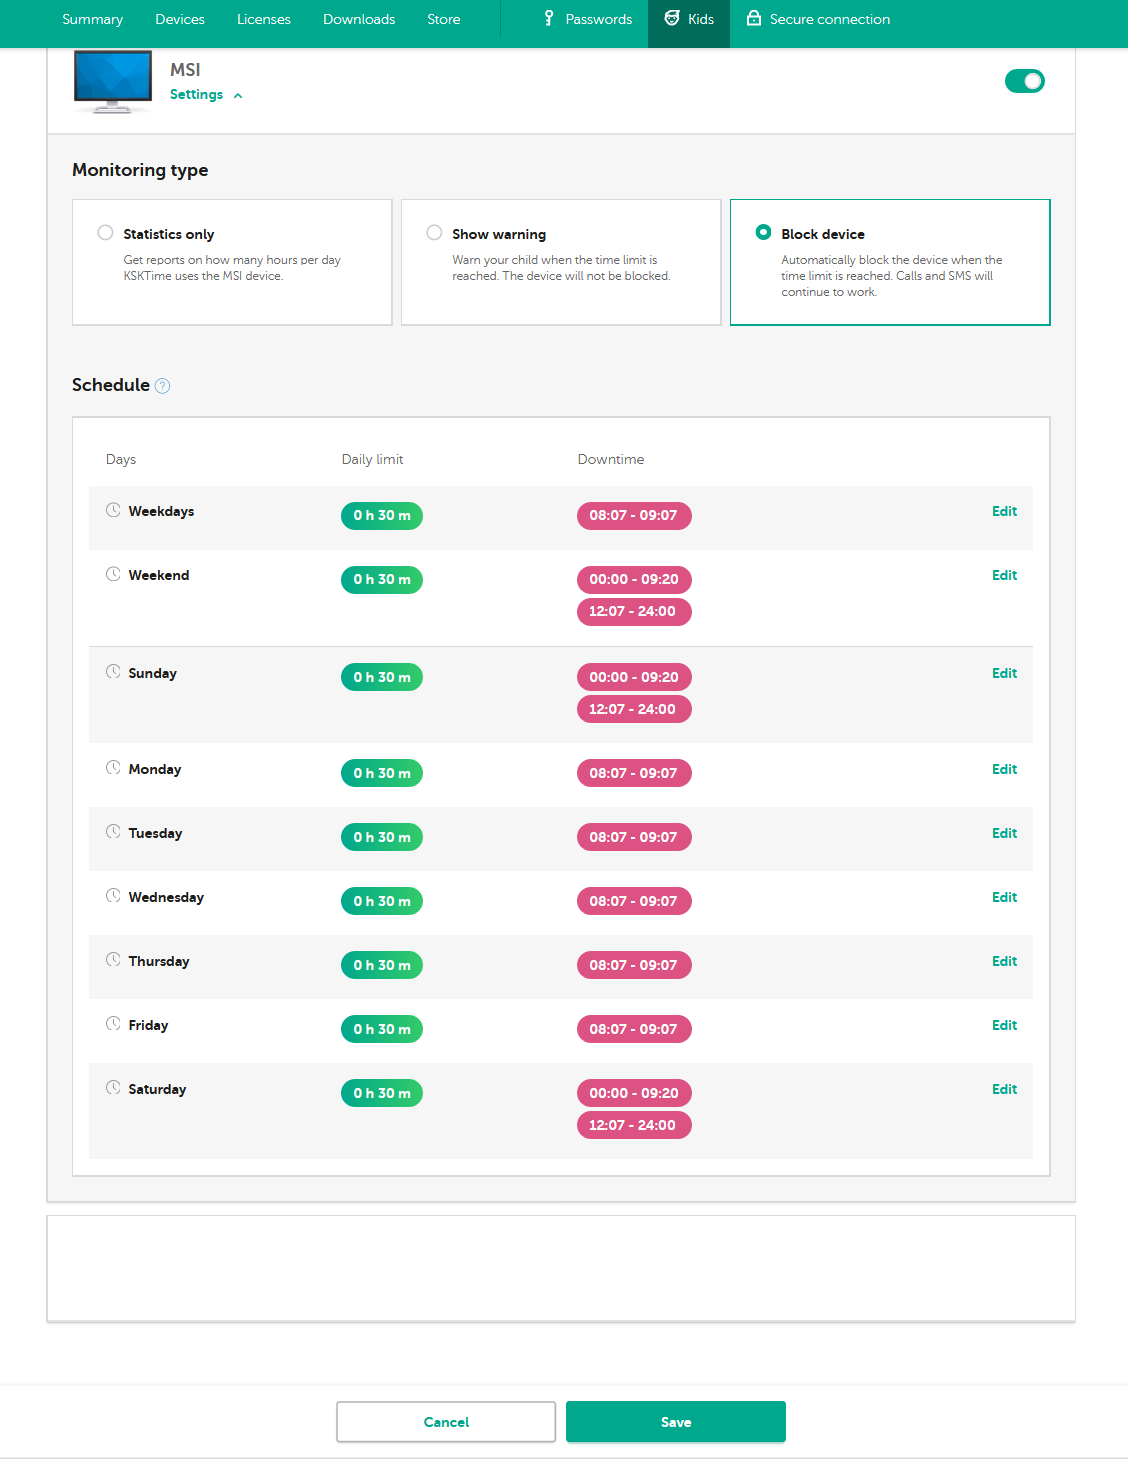Select the Statistics only radio button

coord(105,233)
